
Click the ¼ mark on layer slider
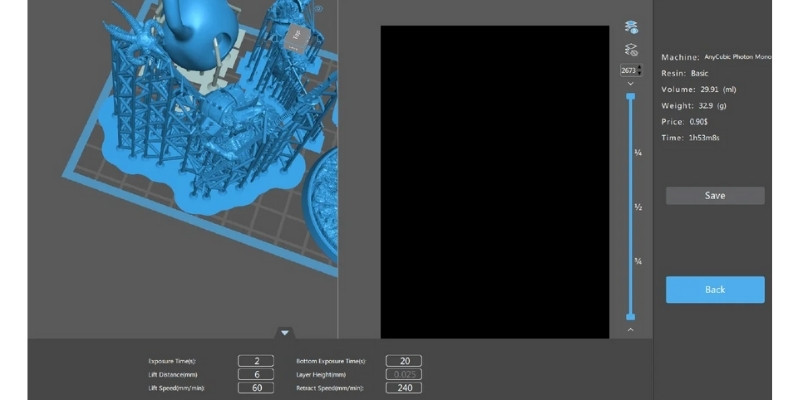(638, 153)
